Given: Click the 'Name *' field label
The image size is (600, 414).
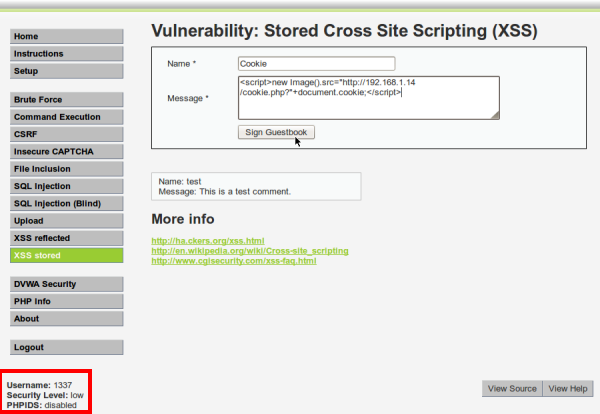Looking at the screenshot, I should 181,64.
